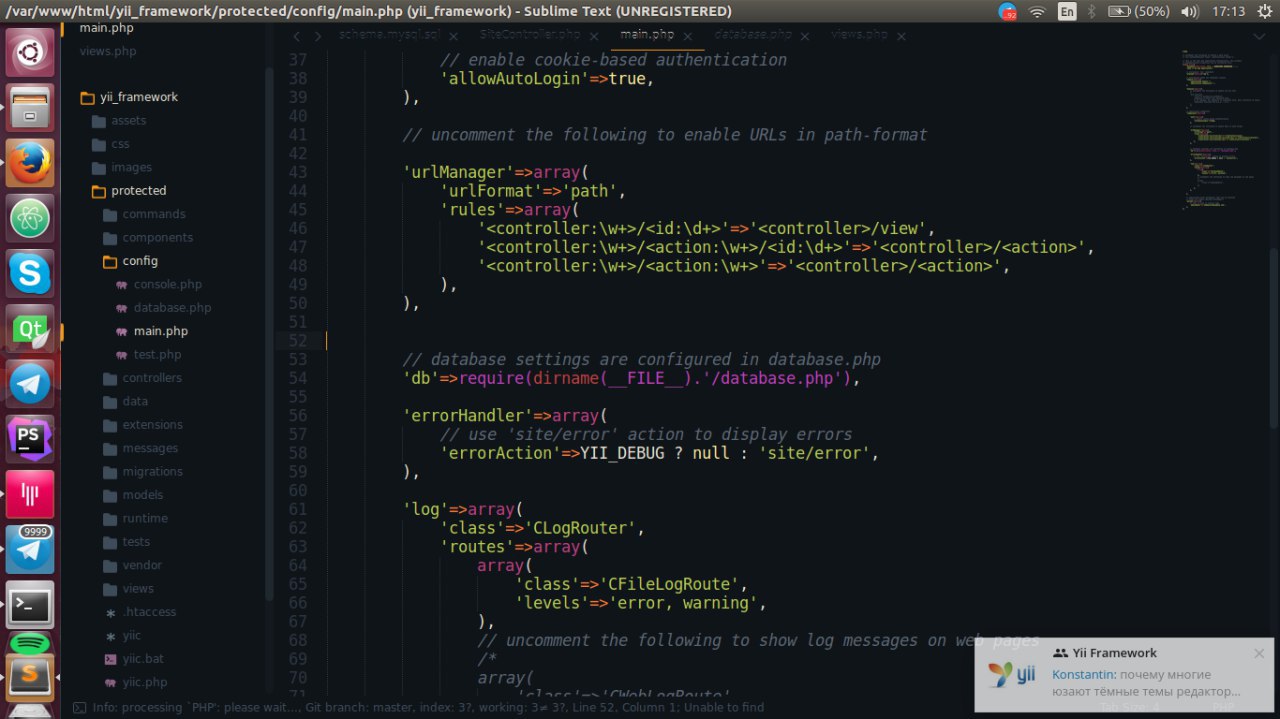Launch Atom editor from the dock
Screen dimensions: 1280x719
pos(30,216)
